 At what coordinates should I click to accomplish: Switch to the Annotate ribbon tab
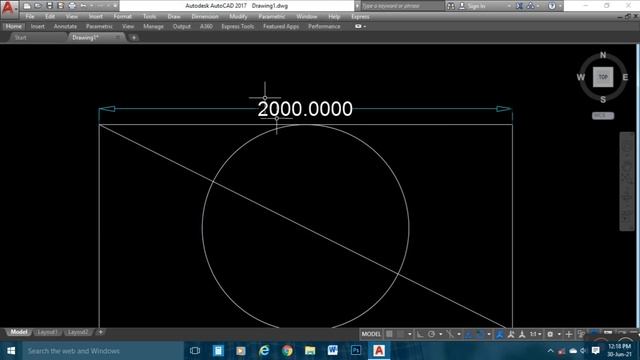[65, 27]
